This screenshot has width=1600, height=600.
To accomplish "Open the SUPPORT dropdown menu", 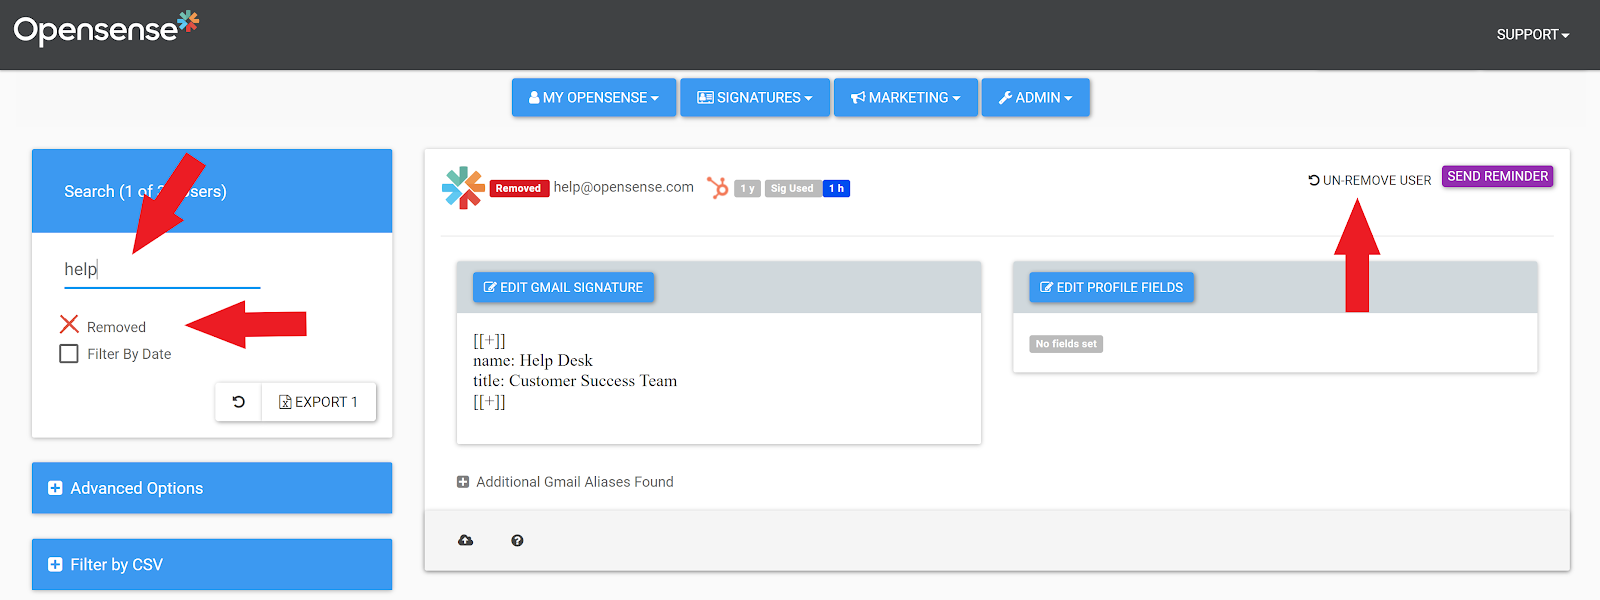I will (1533, 34).
